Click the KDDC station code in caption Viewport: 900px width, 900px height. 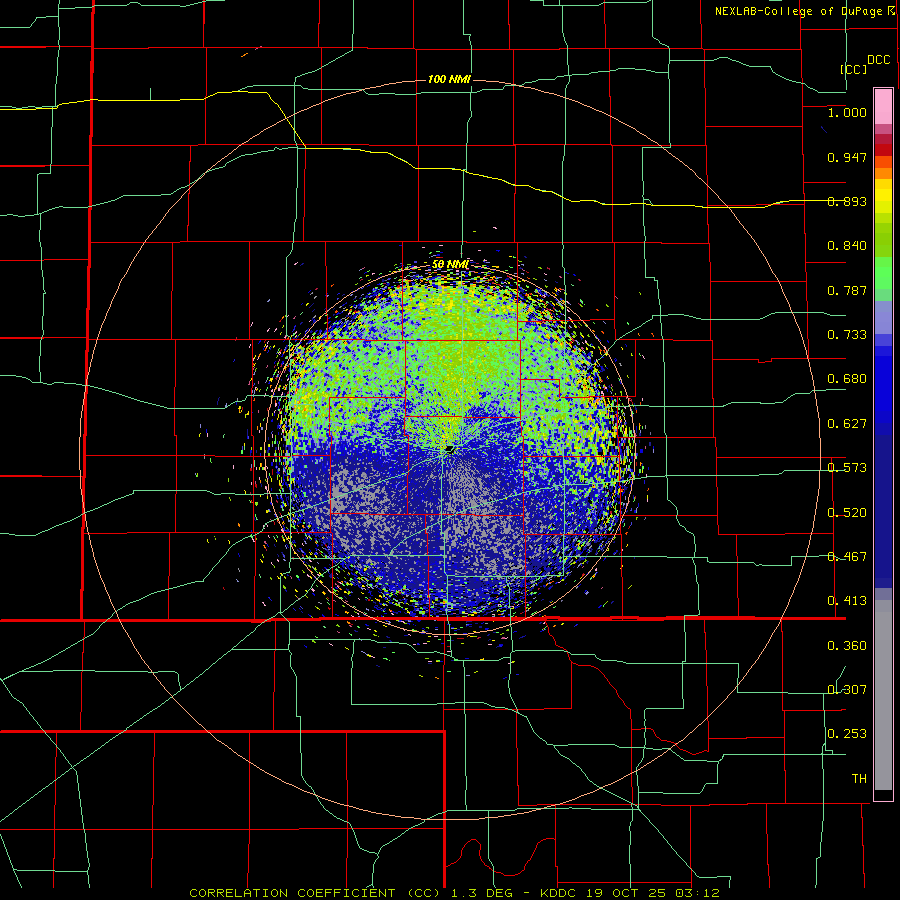(x=560, y=893)
